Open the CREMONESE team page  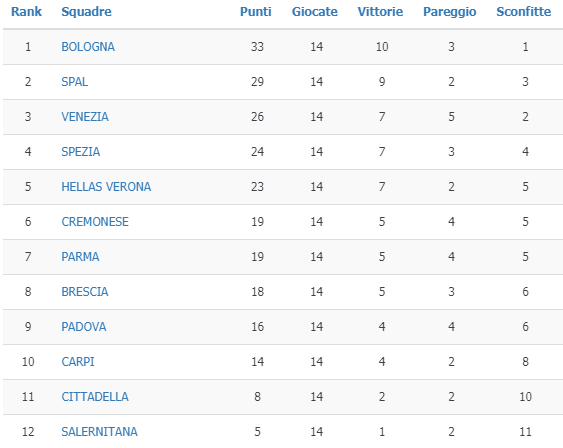point(95,222)
